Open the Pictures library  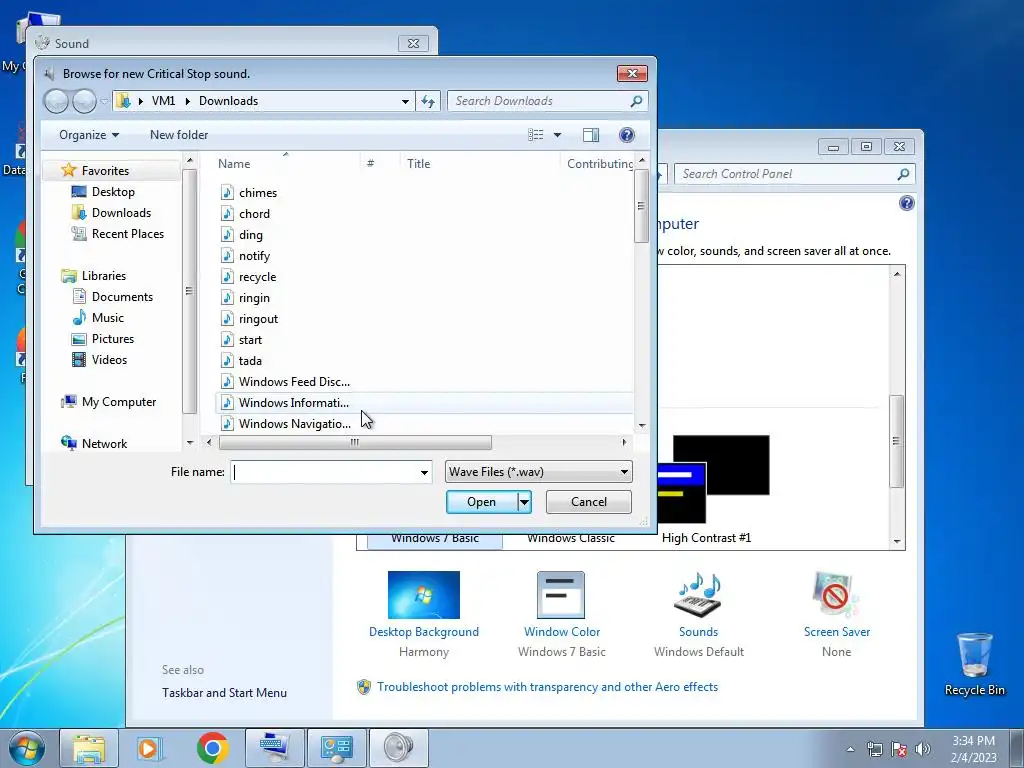coord(112,338)
